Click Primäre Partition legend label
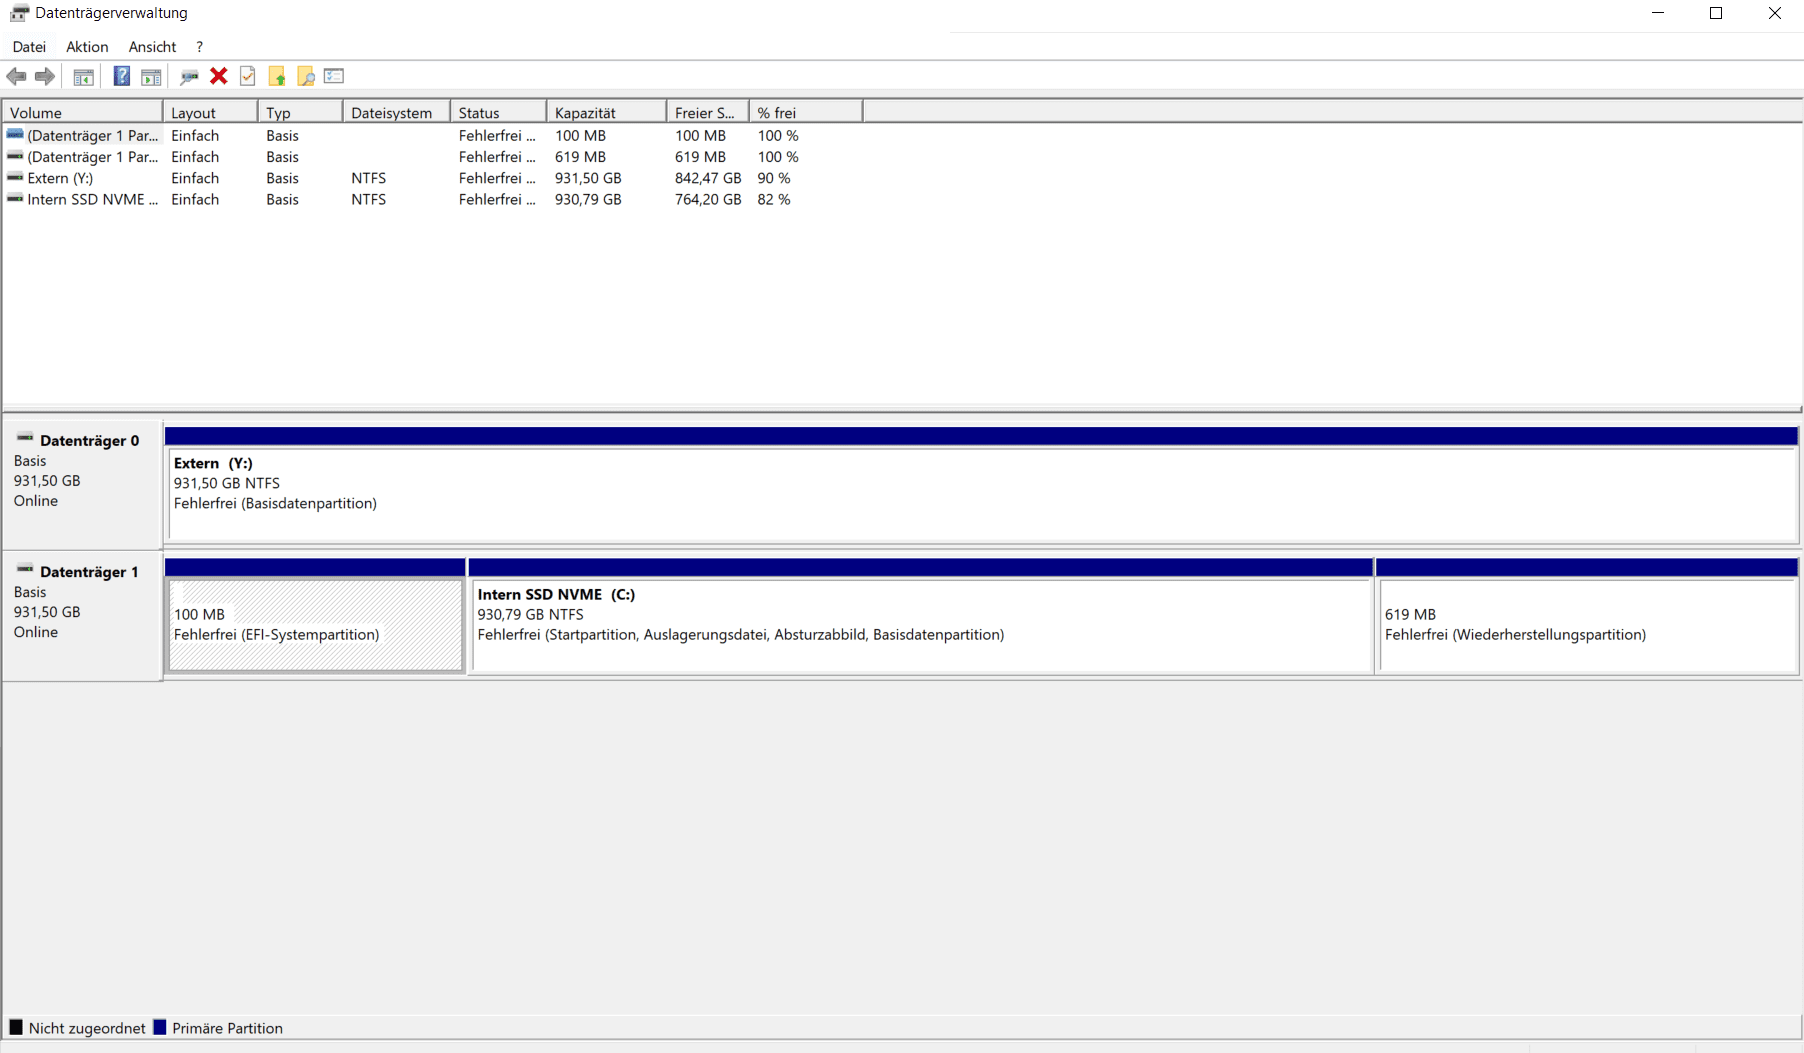The height and width of the screenshot is (1053, 1804). (227, 1028)
